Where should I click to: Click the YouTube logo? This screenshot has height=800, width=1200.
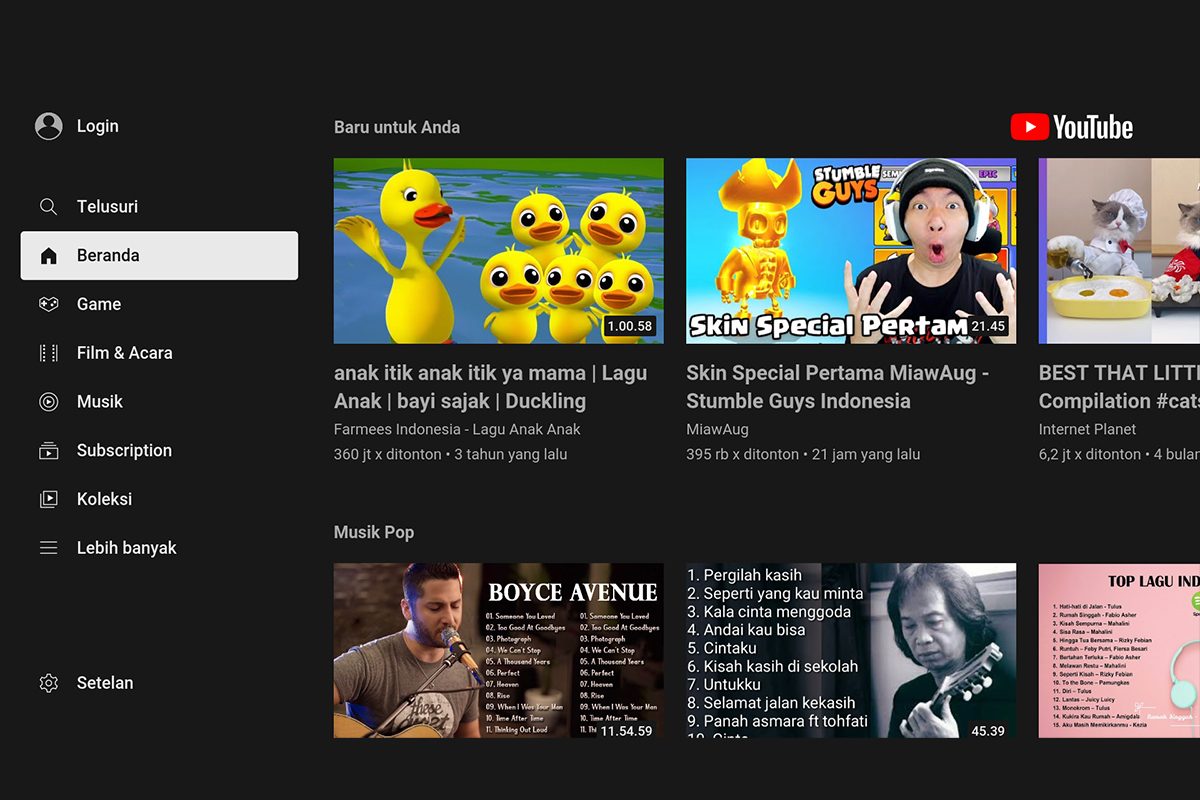(x=1071, y=127)
